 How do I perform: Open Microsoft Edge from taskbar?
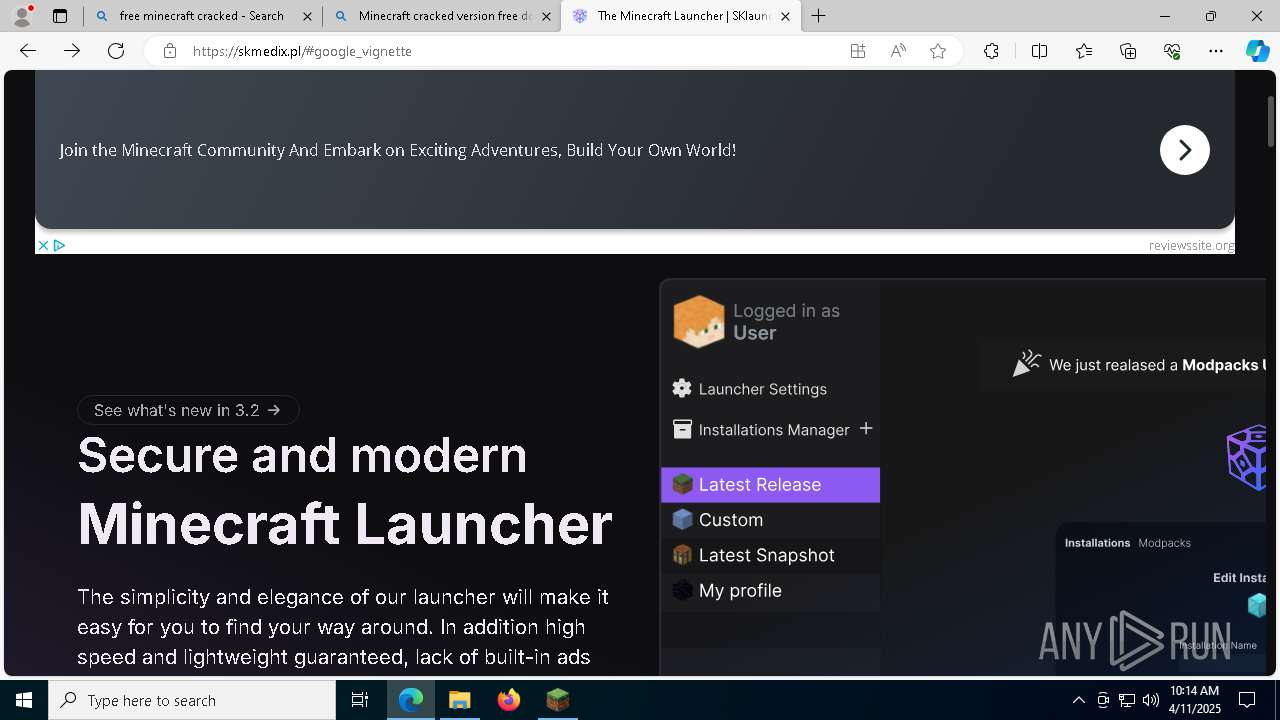point(411,700)
